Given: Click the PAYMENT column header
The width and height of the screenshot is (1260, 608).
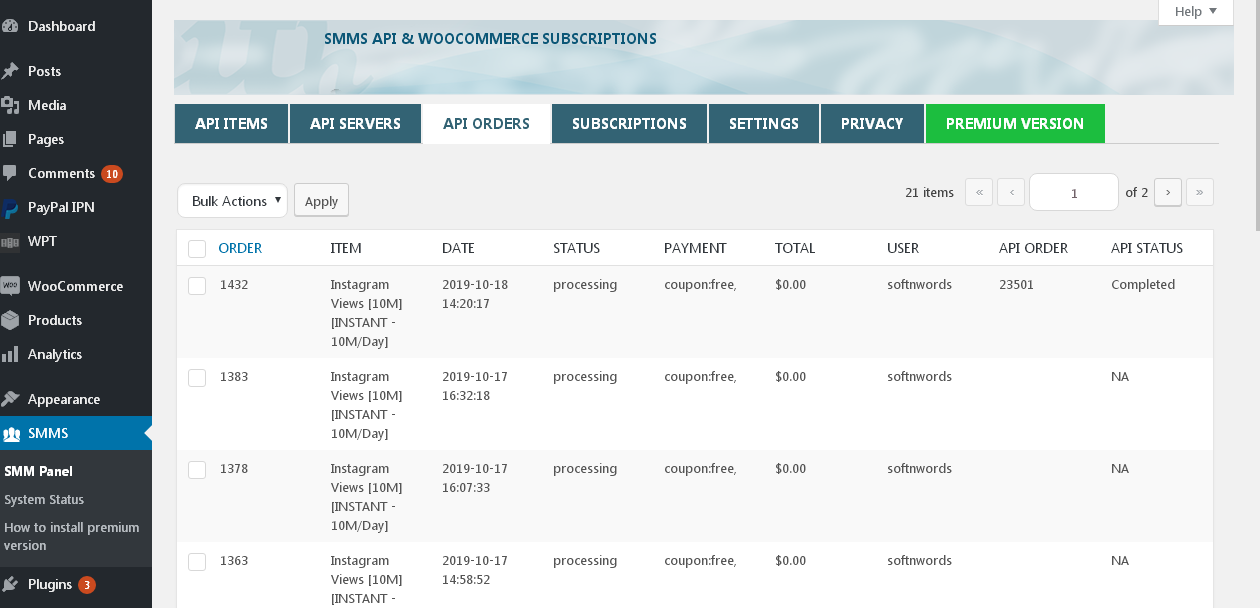Looking at the screenshot, I should pyautogui.click(x=695, y=248).
